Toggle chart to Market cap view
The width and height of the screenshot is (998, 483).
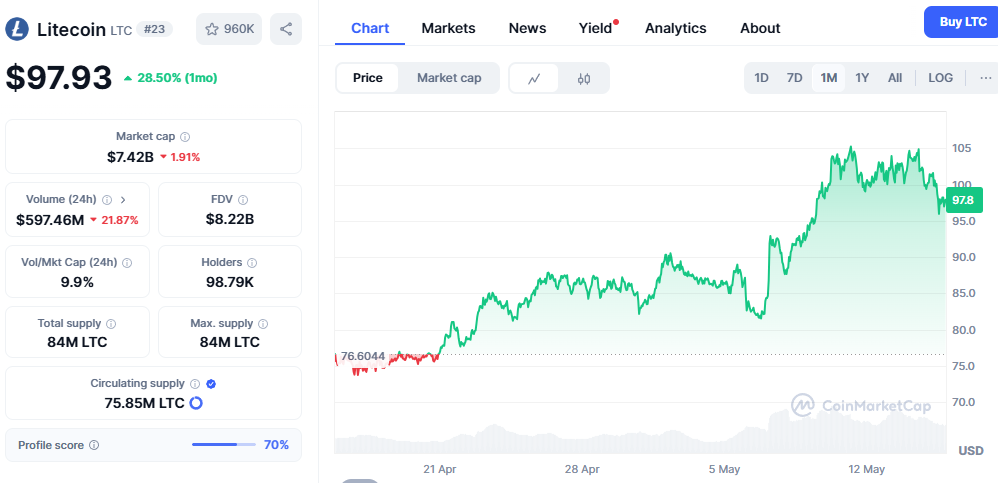[x=449, y=78]
